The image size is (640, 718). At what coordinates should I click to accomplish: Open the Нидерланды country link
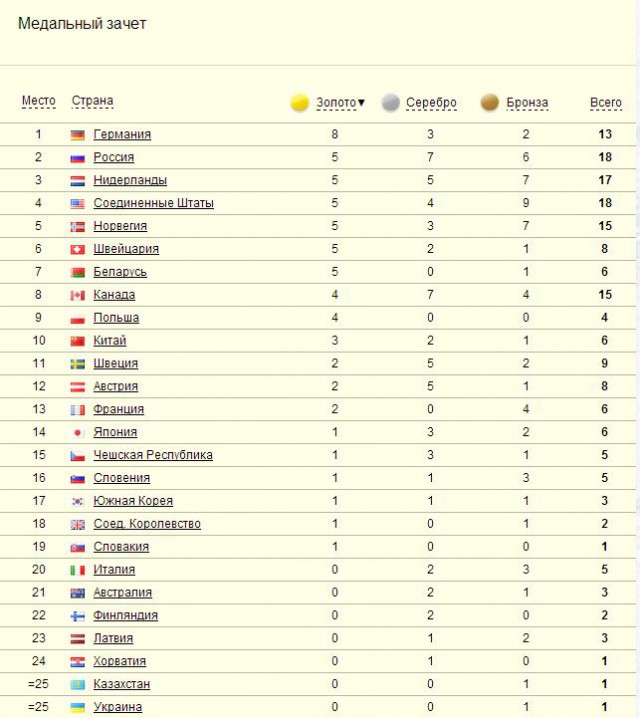[130, 180]
